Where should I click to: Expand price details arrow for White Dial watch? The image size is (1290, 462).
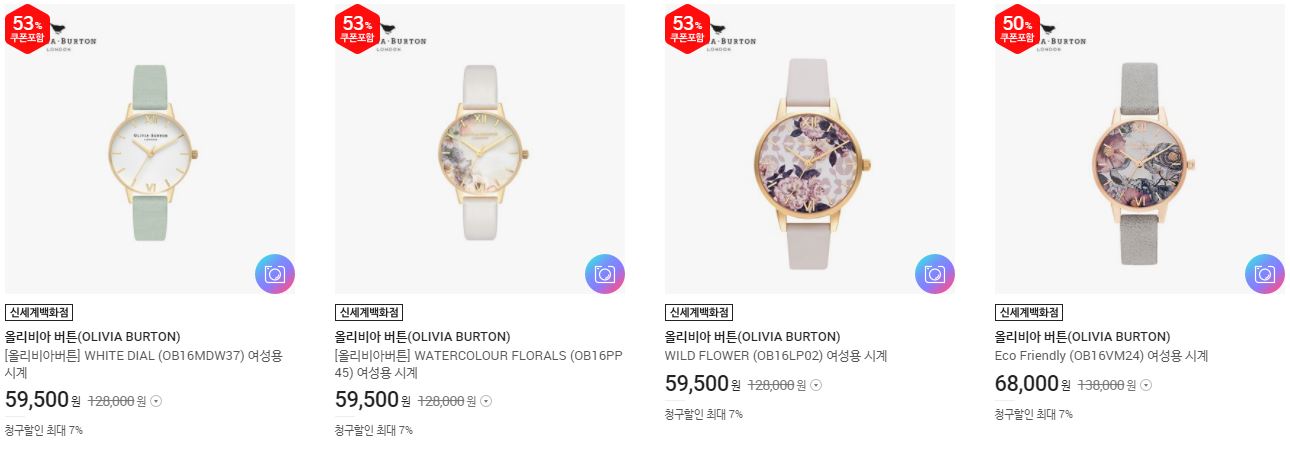(x=156, y=401)
